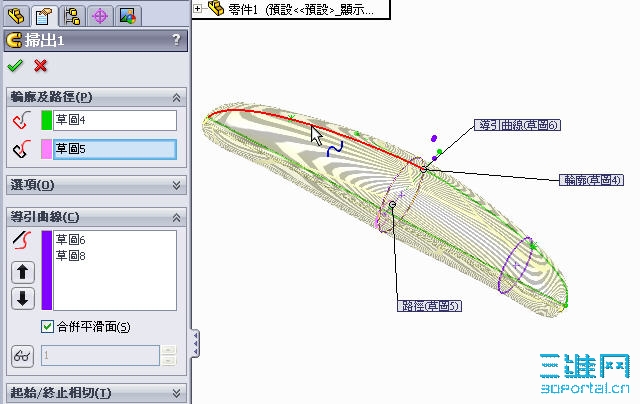Screen dimensions: 640x404
Task: Click the 零件1 part icon
Action: [x=216, y=8]
